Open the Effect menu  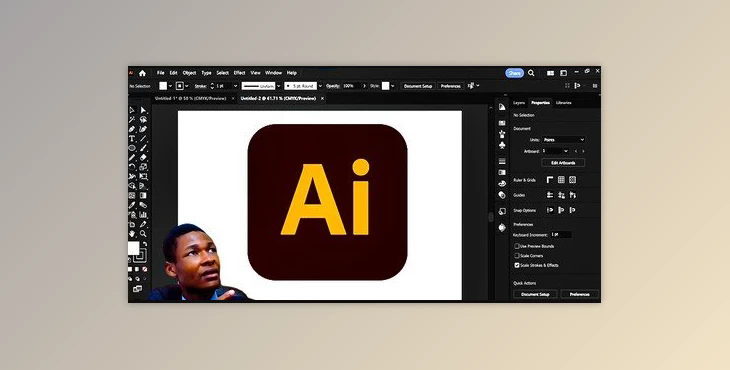239,73
